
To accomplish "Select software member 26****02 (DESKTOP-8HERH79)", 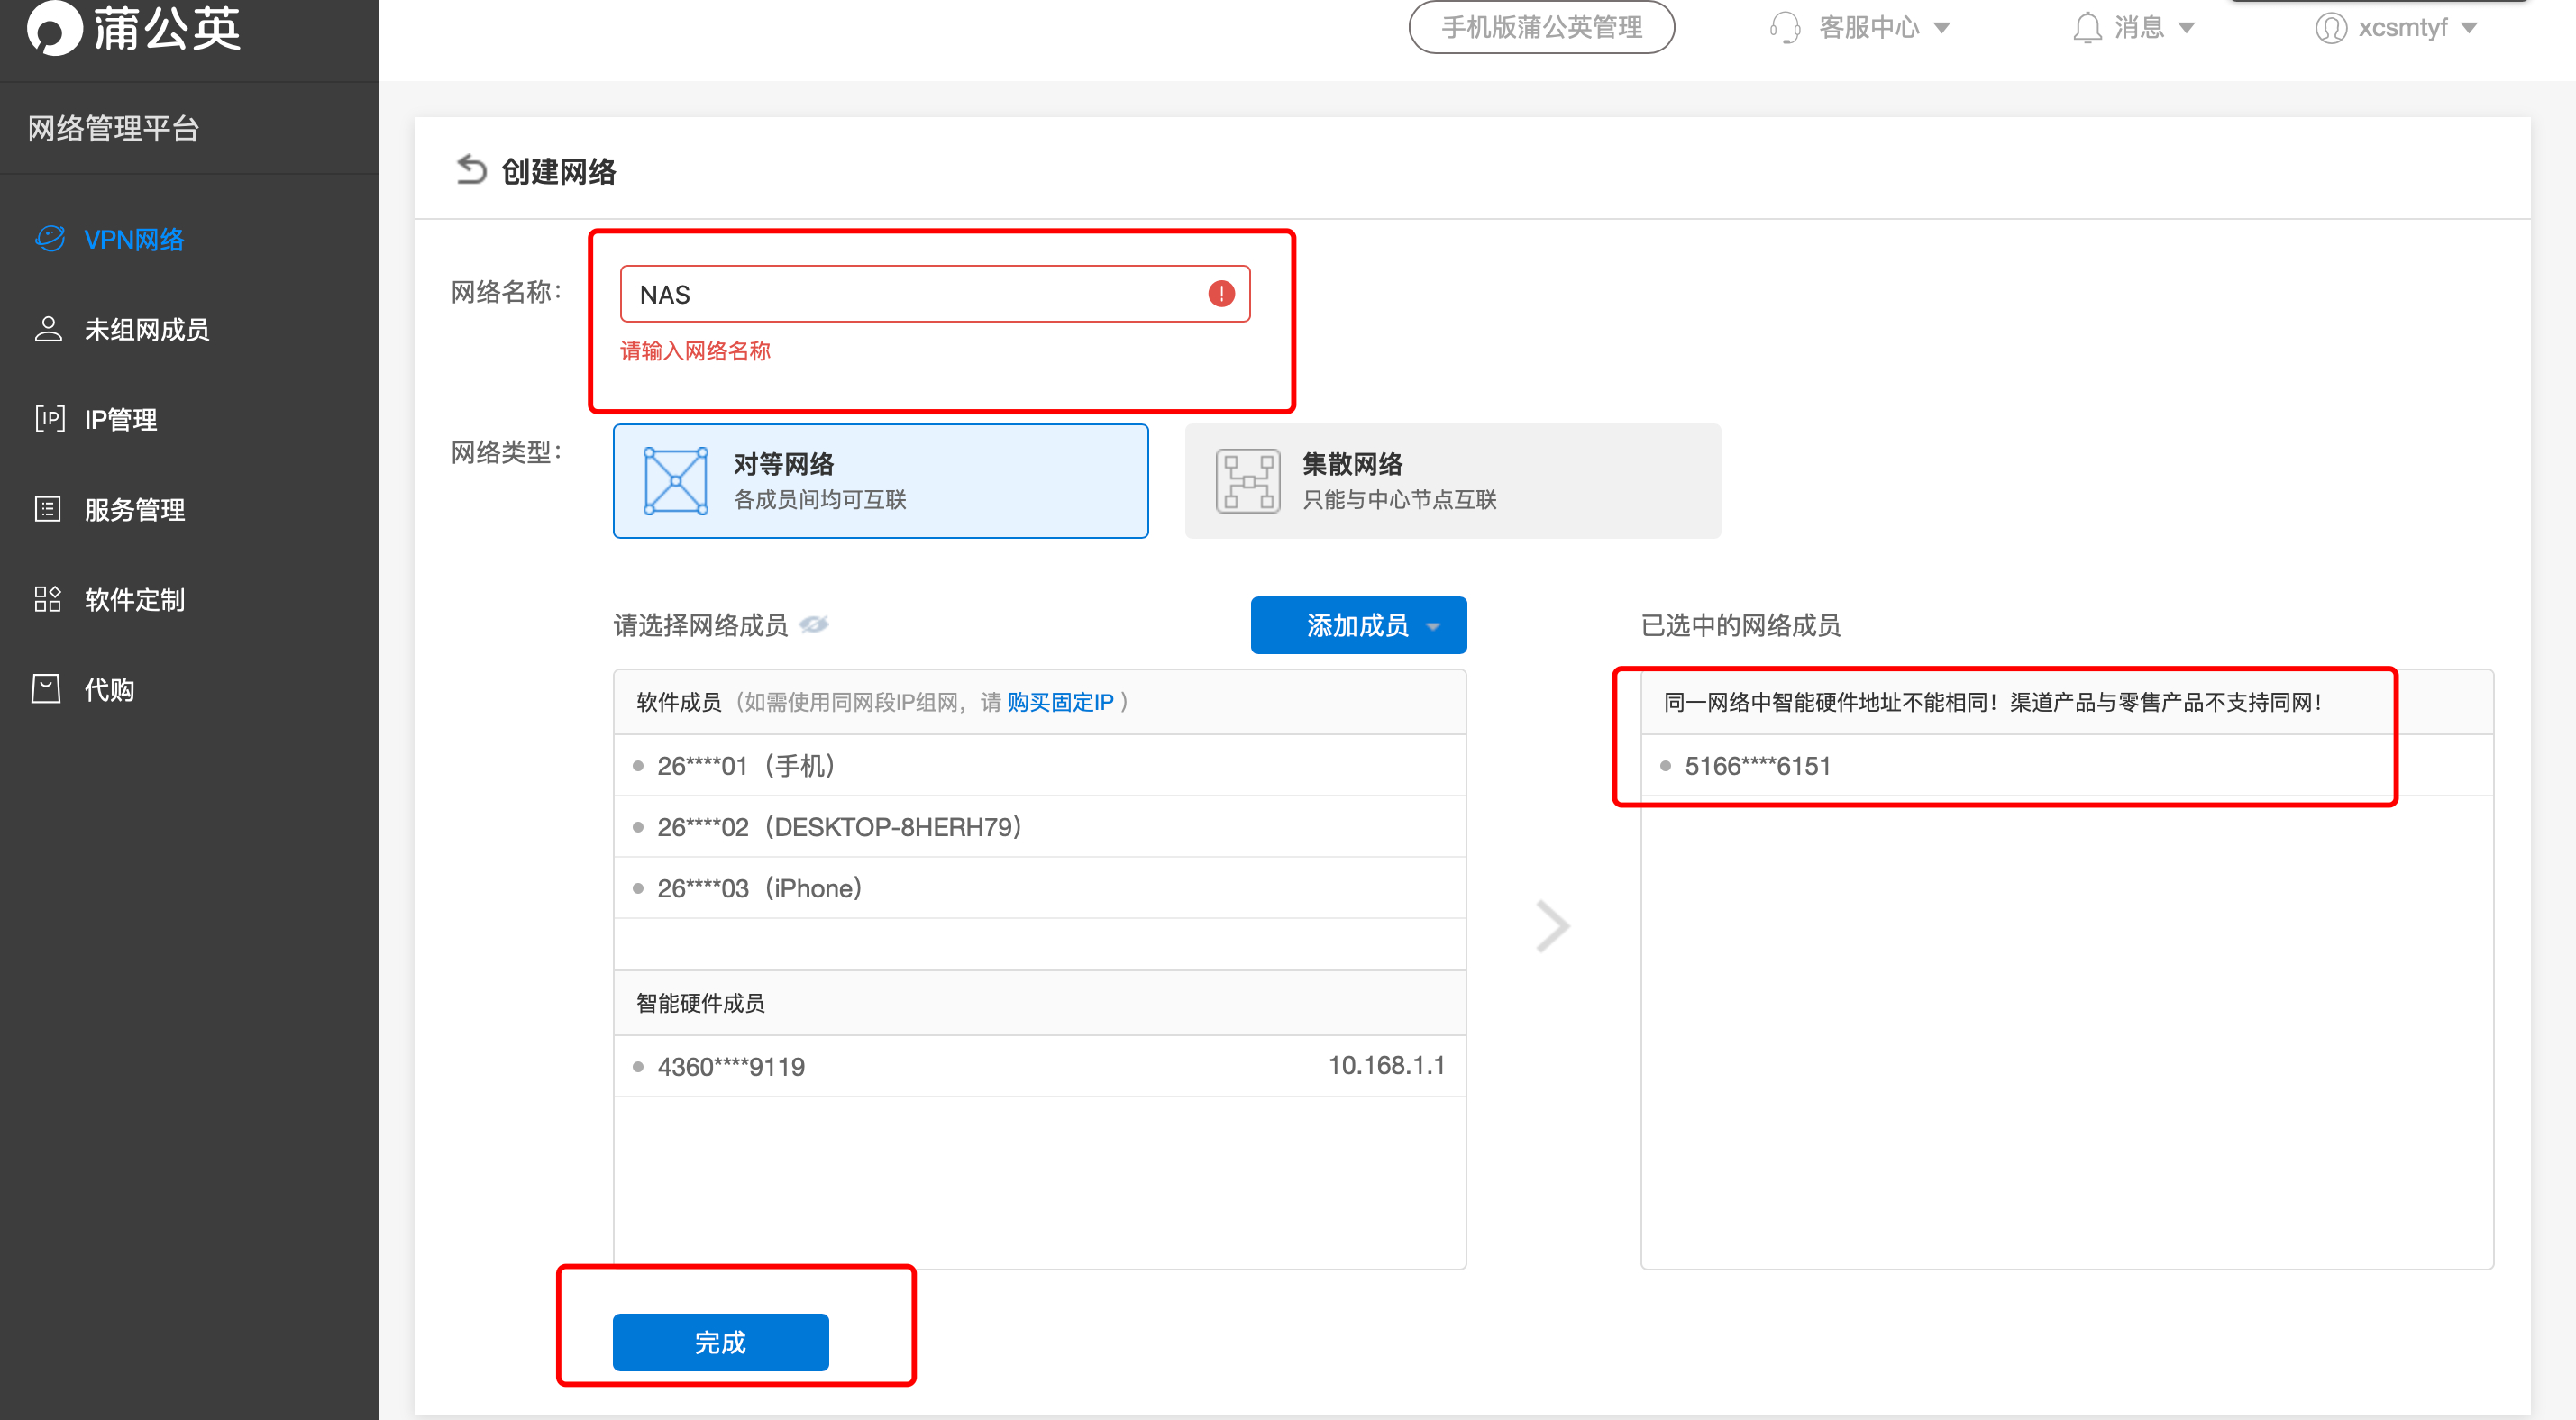I will [838, 826].
